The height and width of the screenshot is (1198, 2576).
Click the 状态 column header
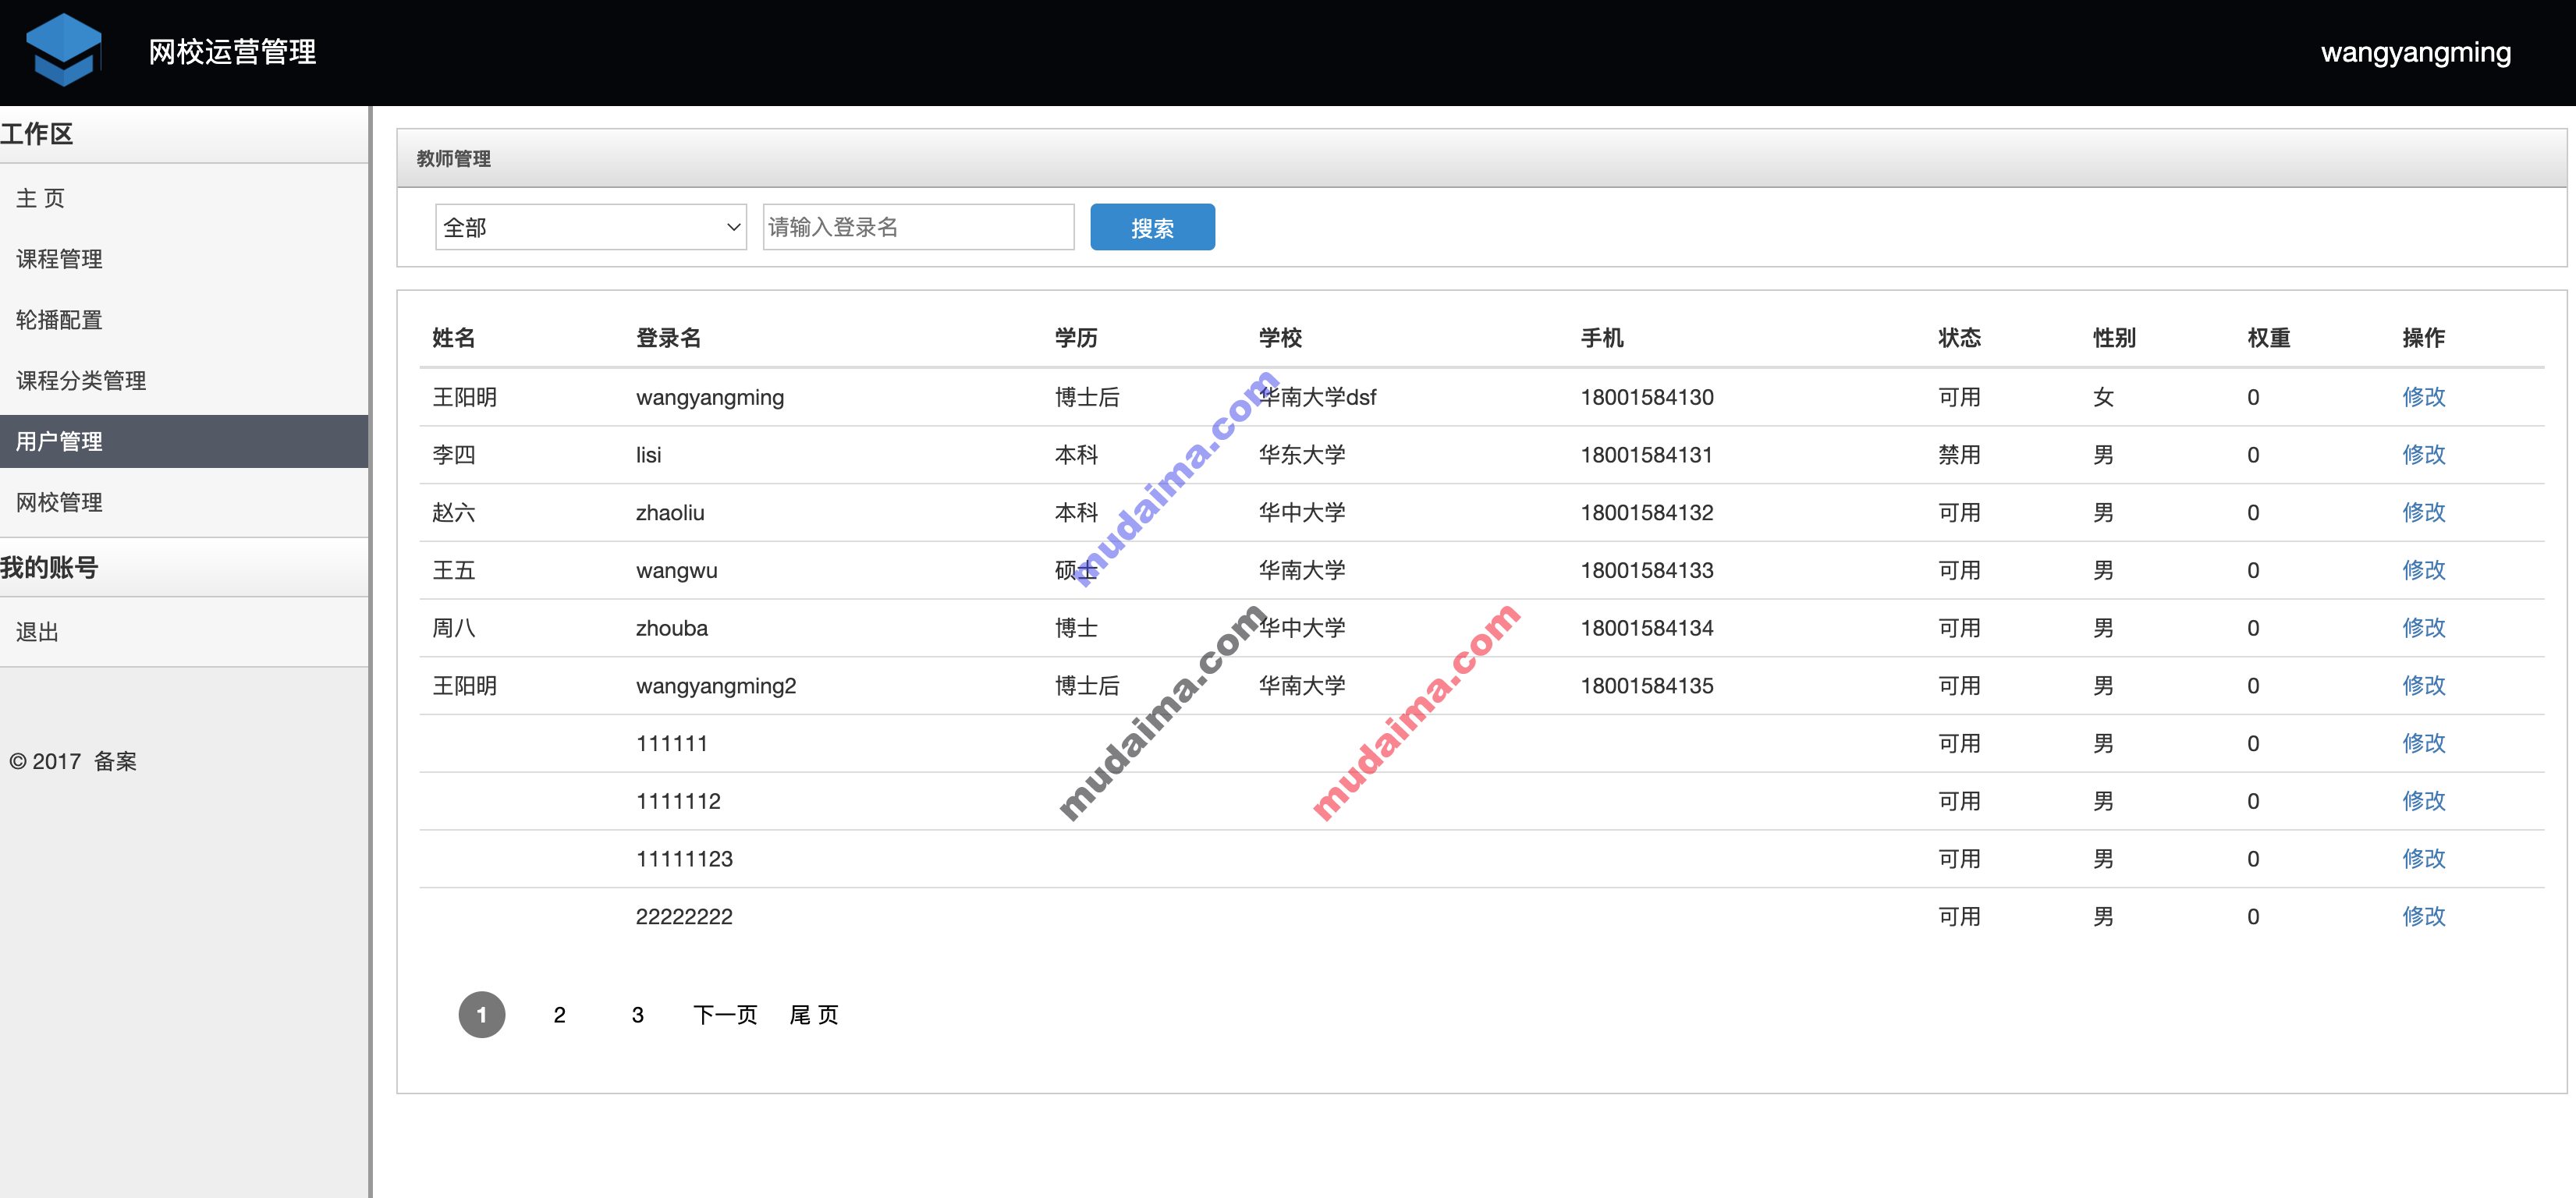click(1959, 338)
